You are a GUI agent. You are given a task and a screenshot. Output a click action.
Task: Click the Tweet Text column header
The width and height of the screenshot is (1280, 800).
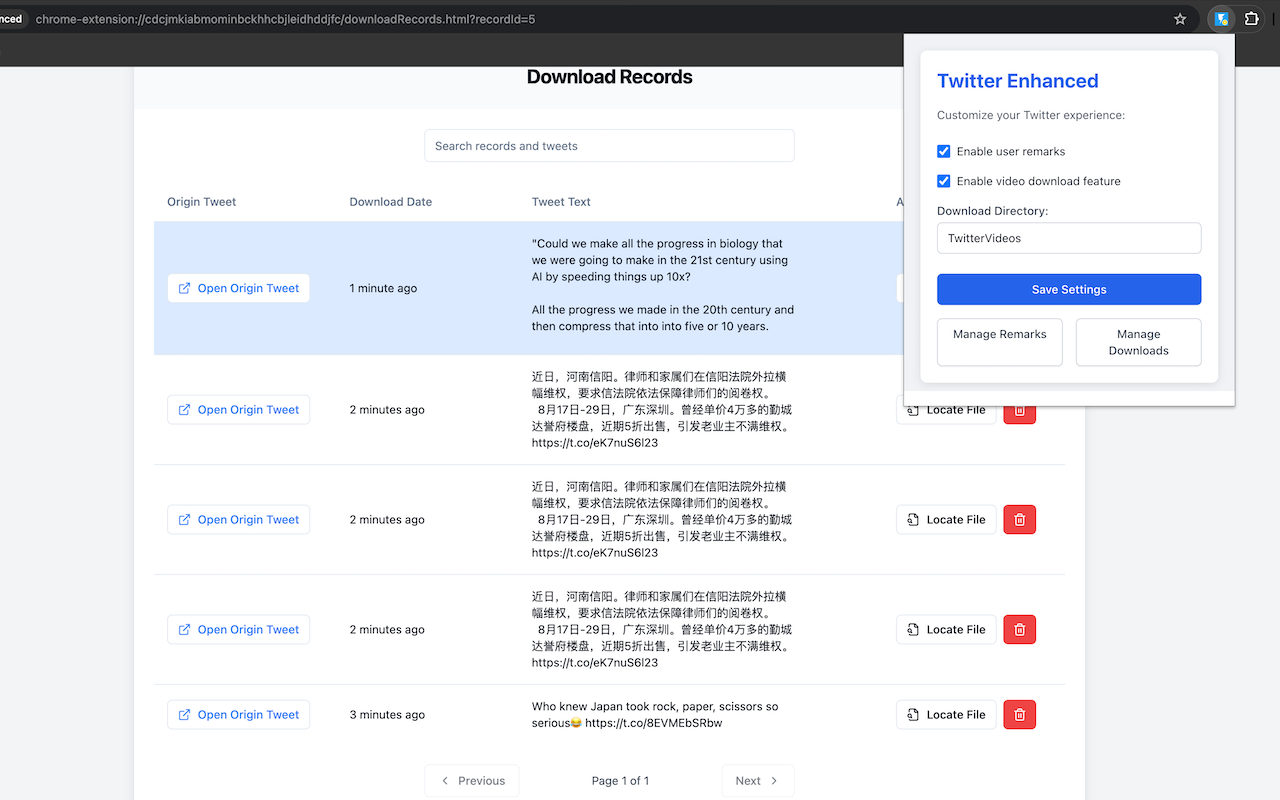coord(561,202)
